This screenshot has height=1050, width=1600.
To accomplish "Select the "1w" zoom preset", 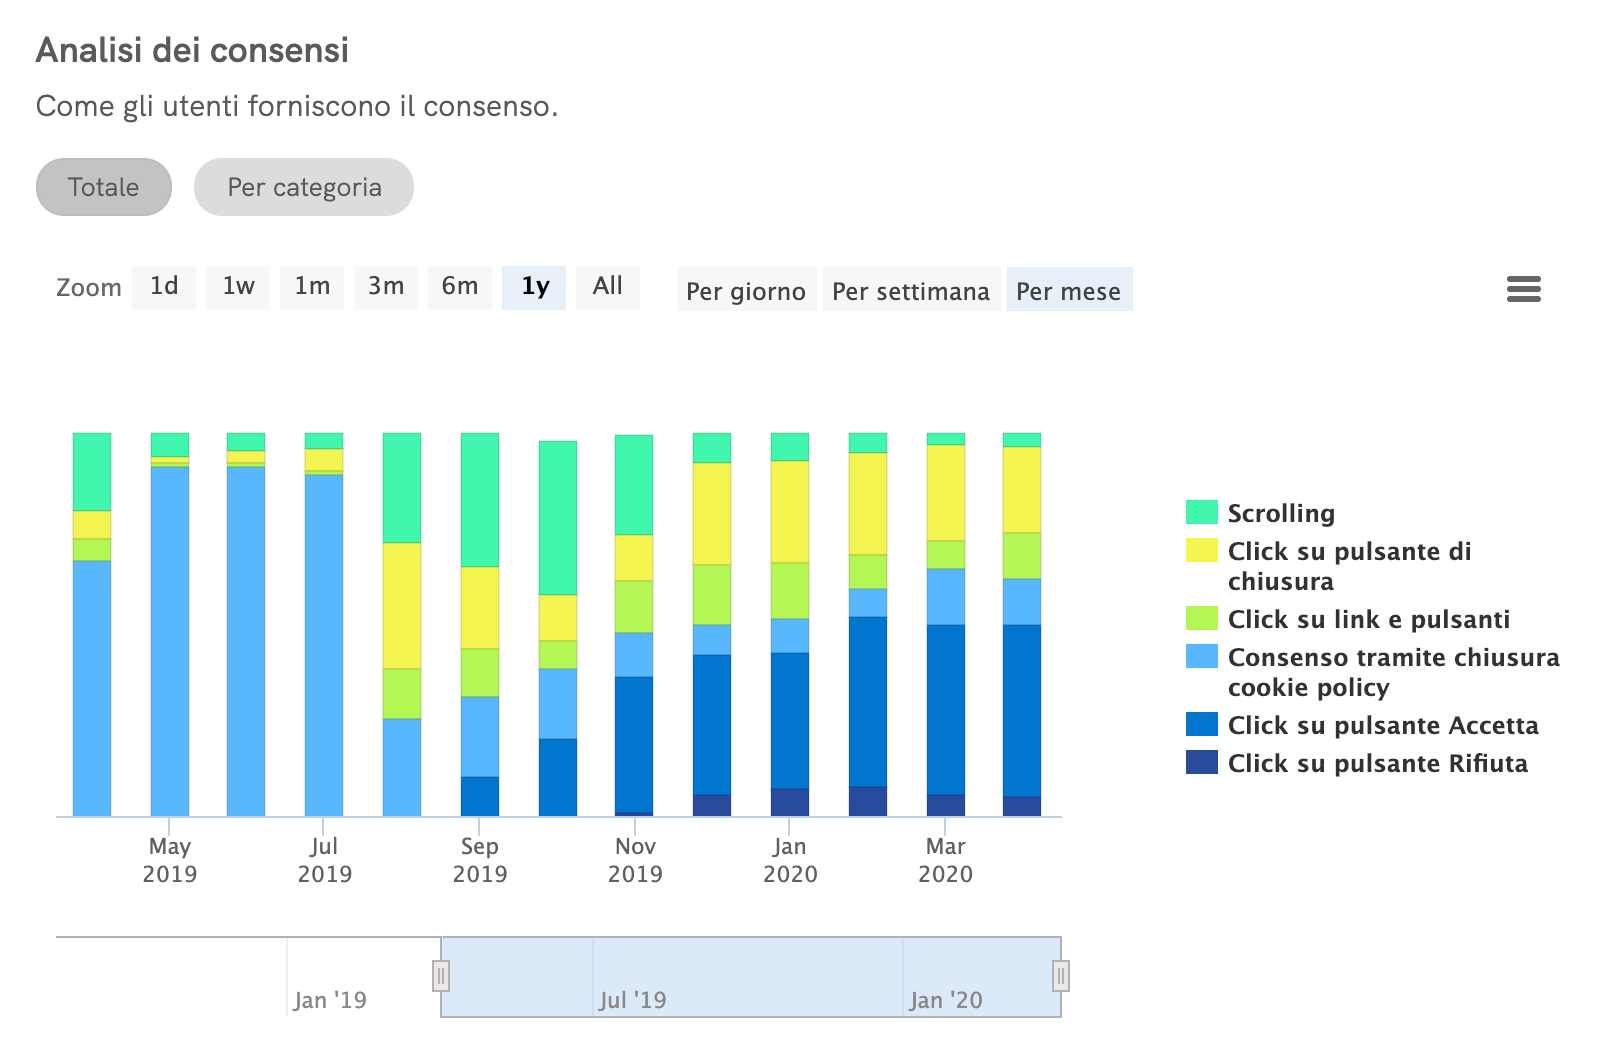I will click(237, 287).
